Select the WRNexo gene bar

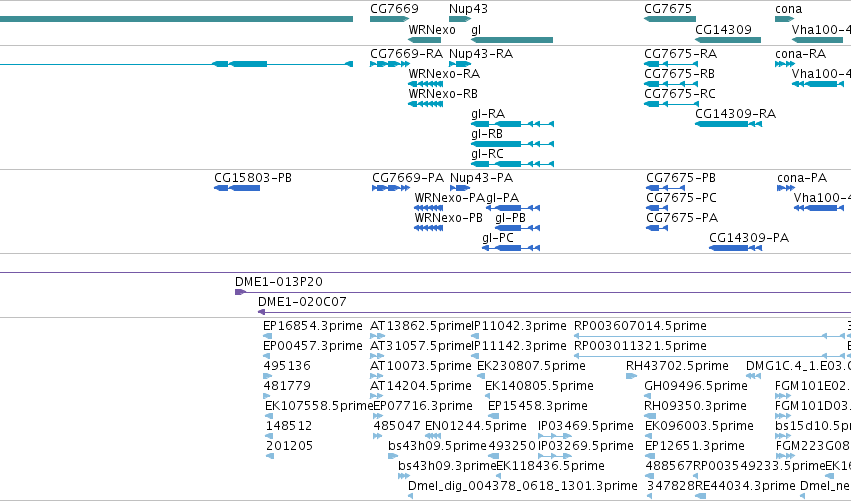[424, 40]
